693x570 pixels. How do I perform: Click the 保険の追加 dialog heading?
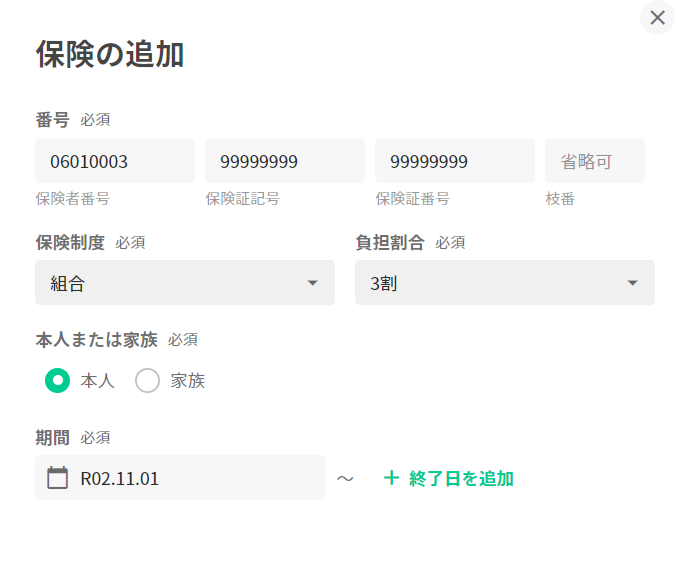click(110, 54)
